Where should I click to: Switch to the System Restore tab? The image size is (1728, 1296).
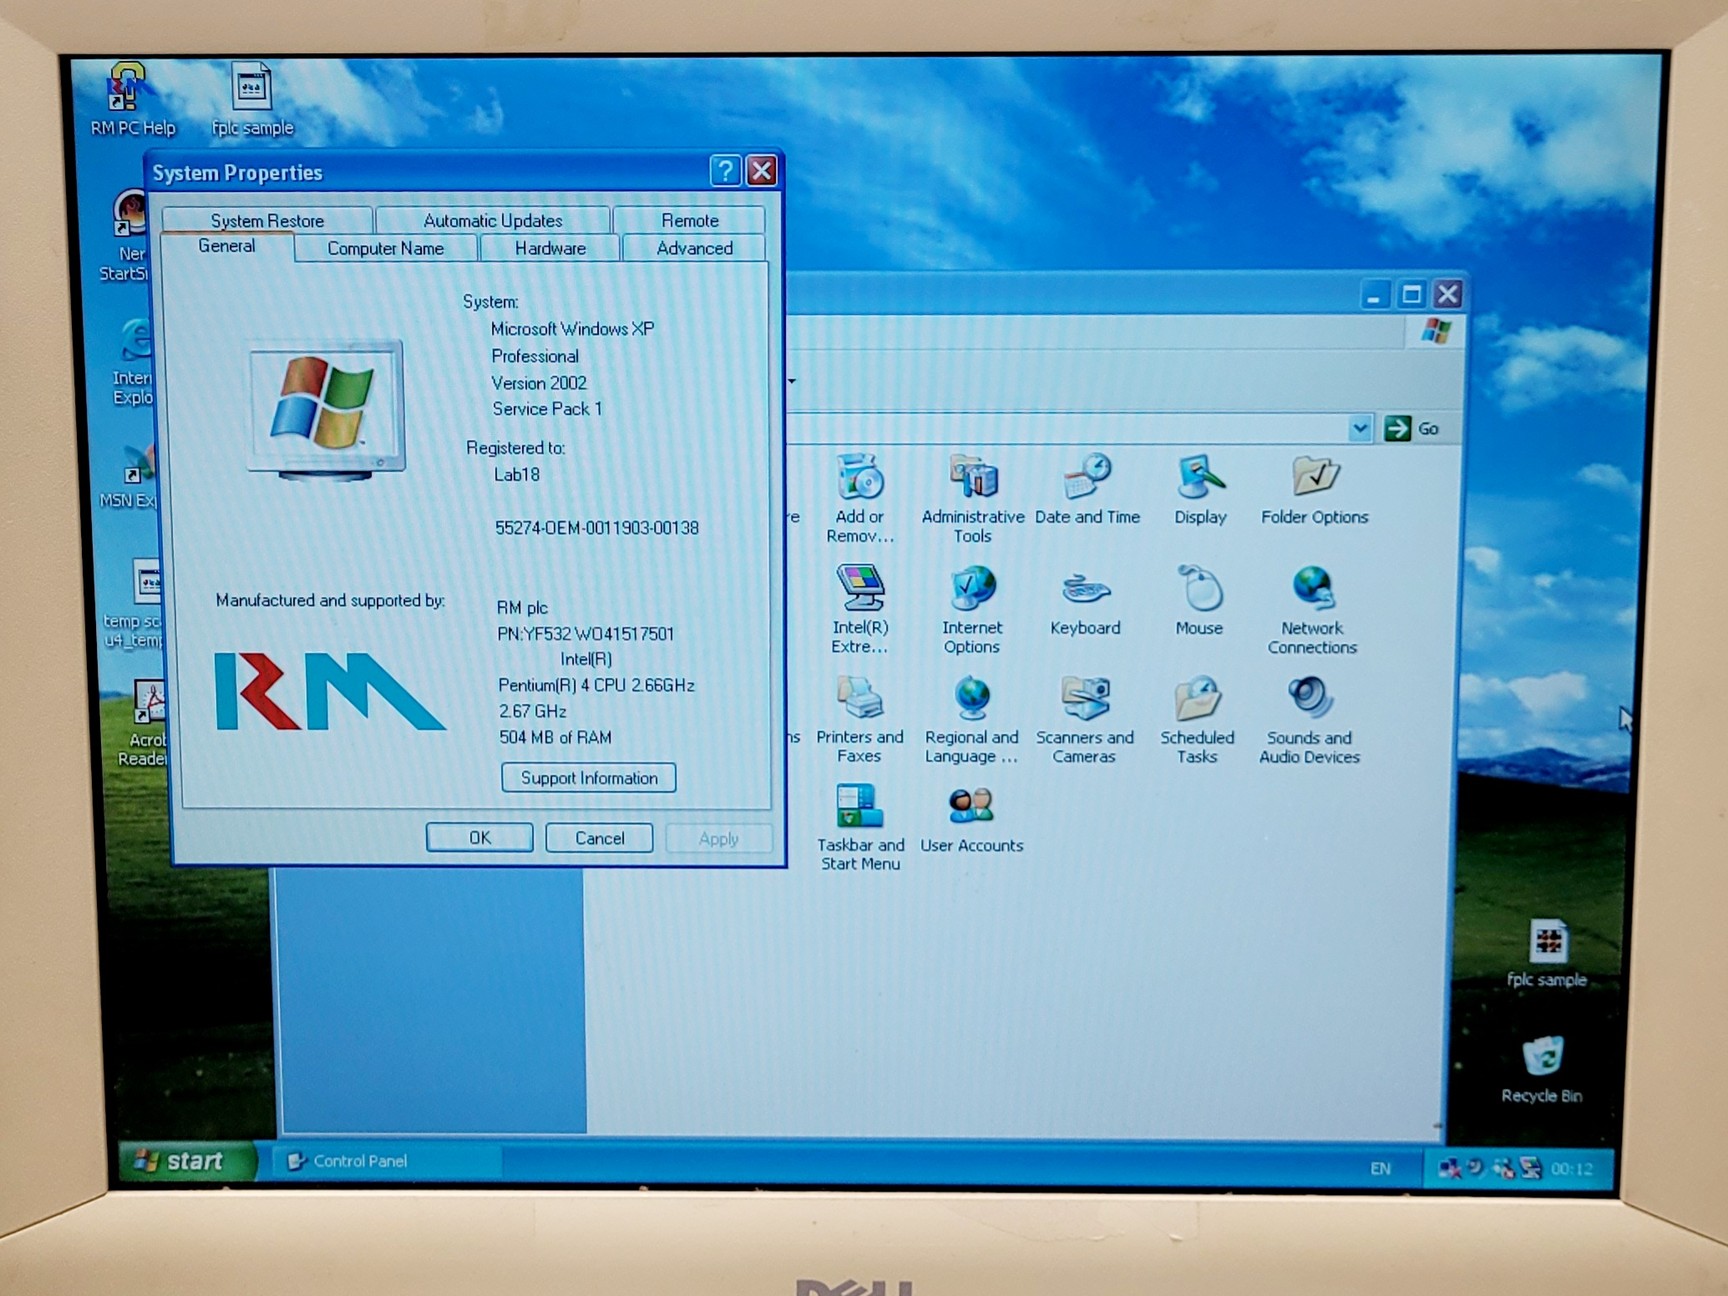tap(267, 220)
